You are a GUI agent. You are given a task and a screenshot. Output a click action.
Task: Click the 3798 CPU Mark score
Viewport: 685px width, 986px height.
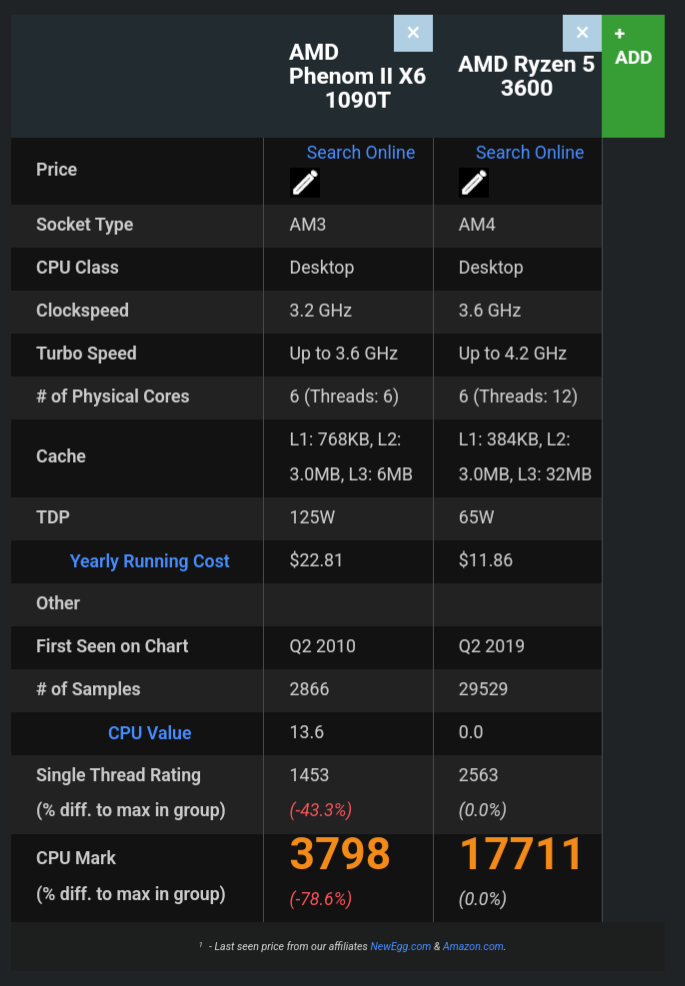340,854
